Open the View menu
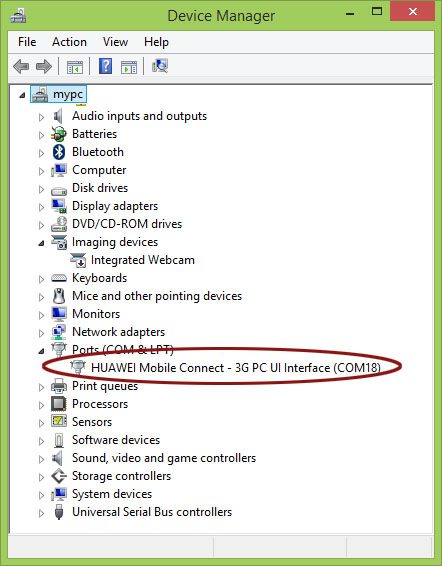This screenshot has height=566, width=442. 115,42
